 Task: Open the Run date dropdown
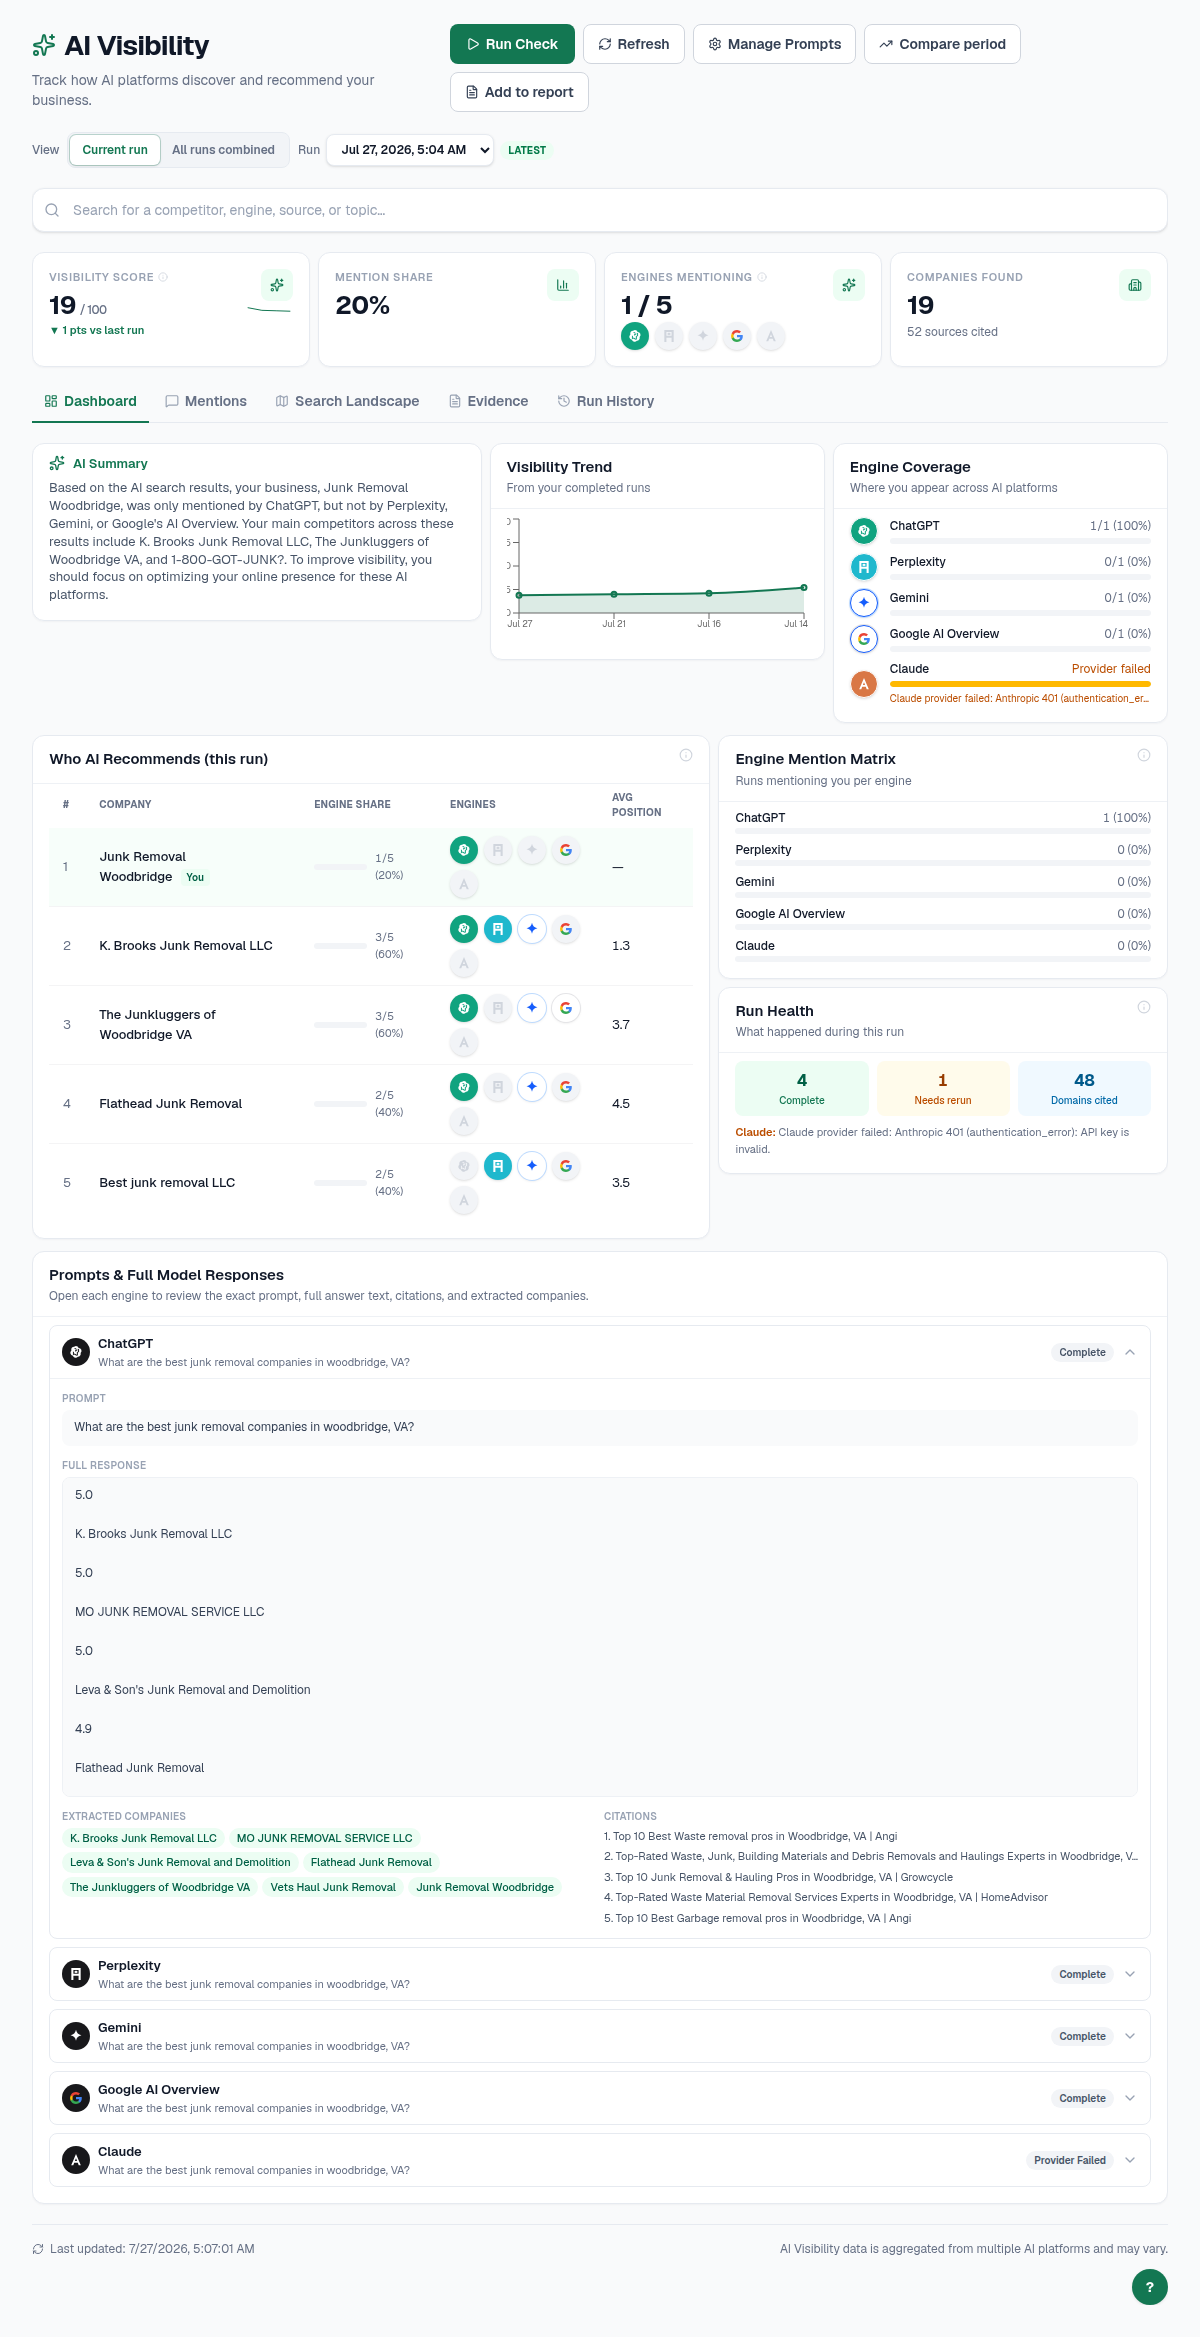410,150
